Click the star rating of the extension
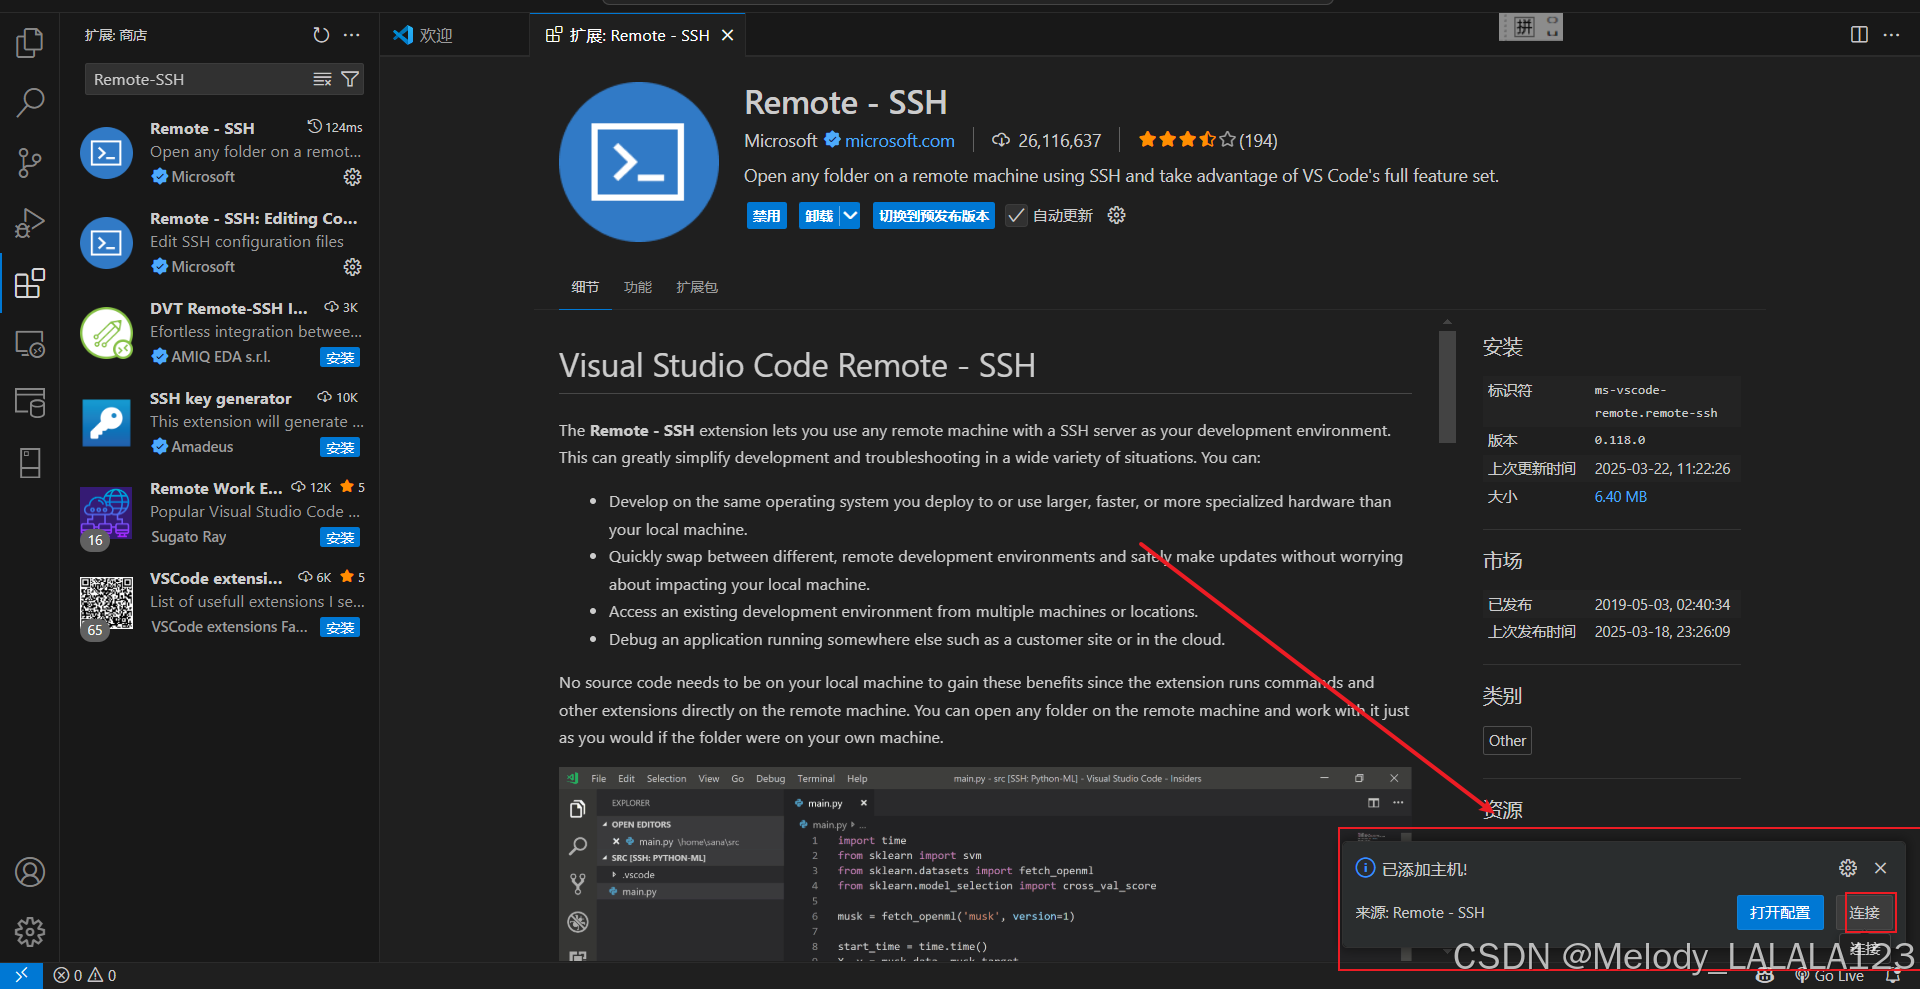 1207,140
